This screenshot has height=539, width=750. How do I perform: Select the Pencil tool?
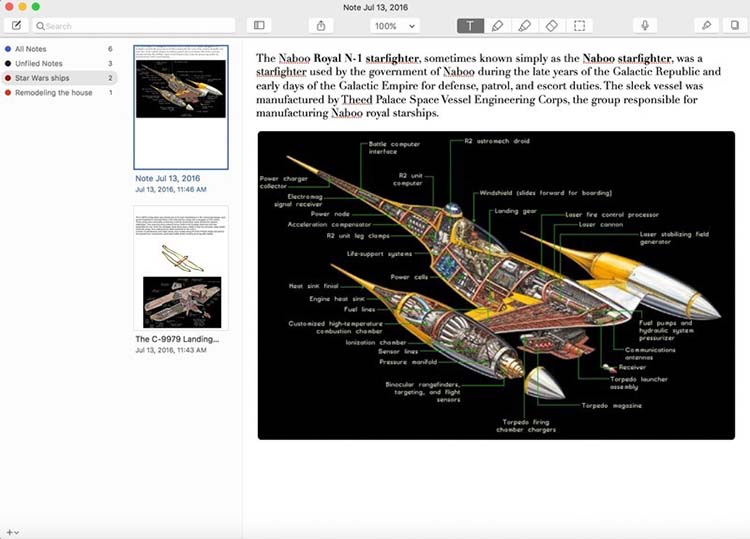pos(497,26)
